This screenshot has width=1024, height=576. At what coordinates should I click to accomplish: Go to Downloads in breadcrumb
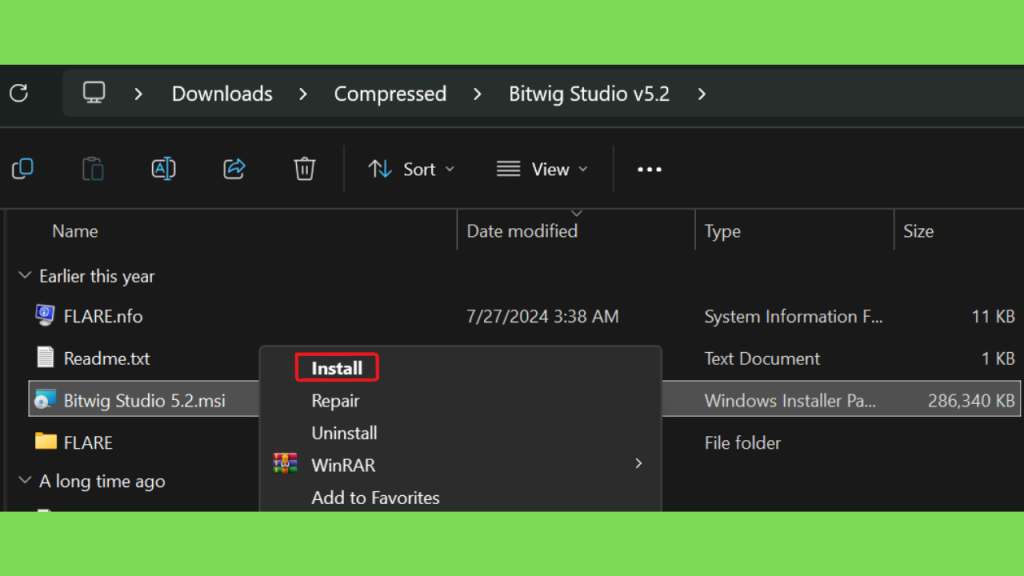point(222,94)
